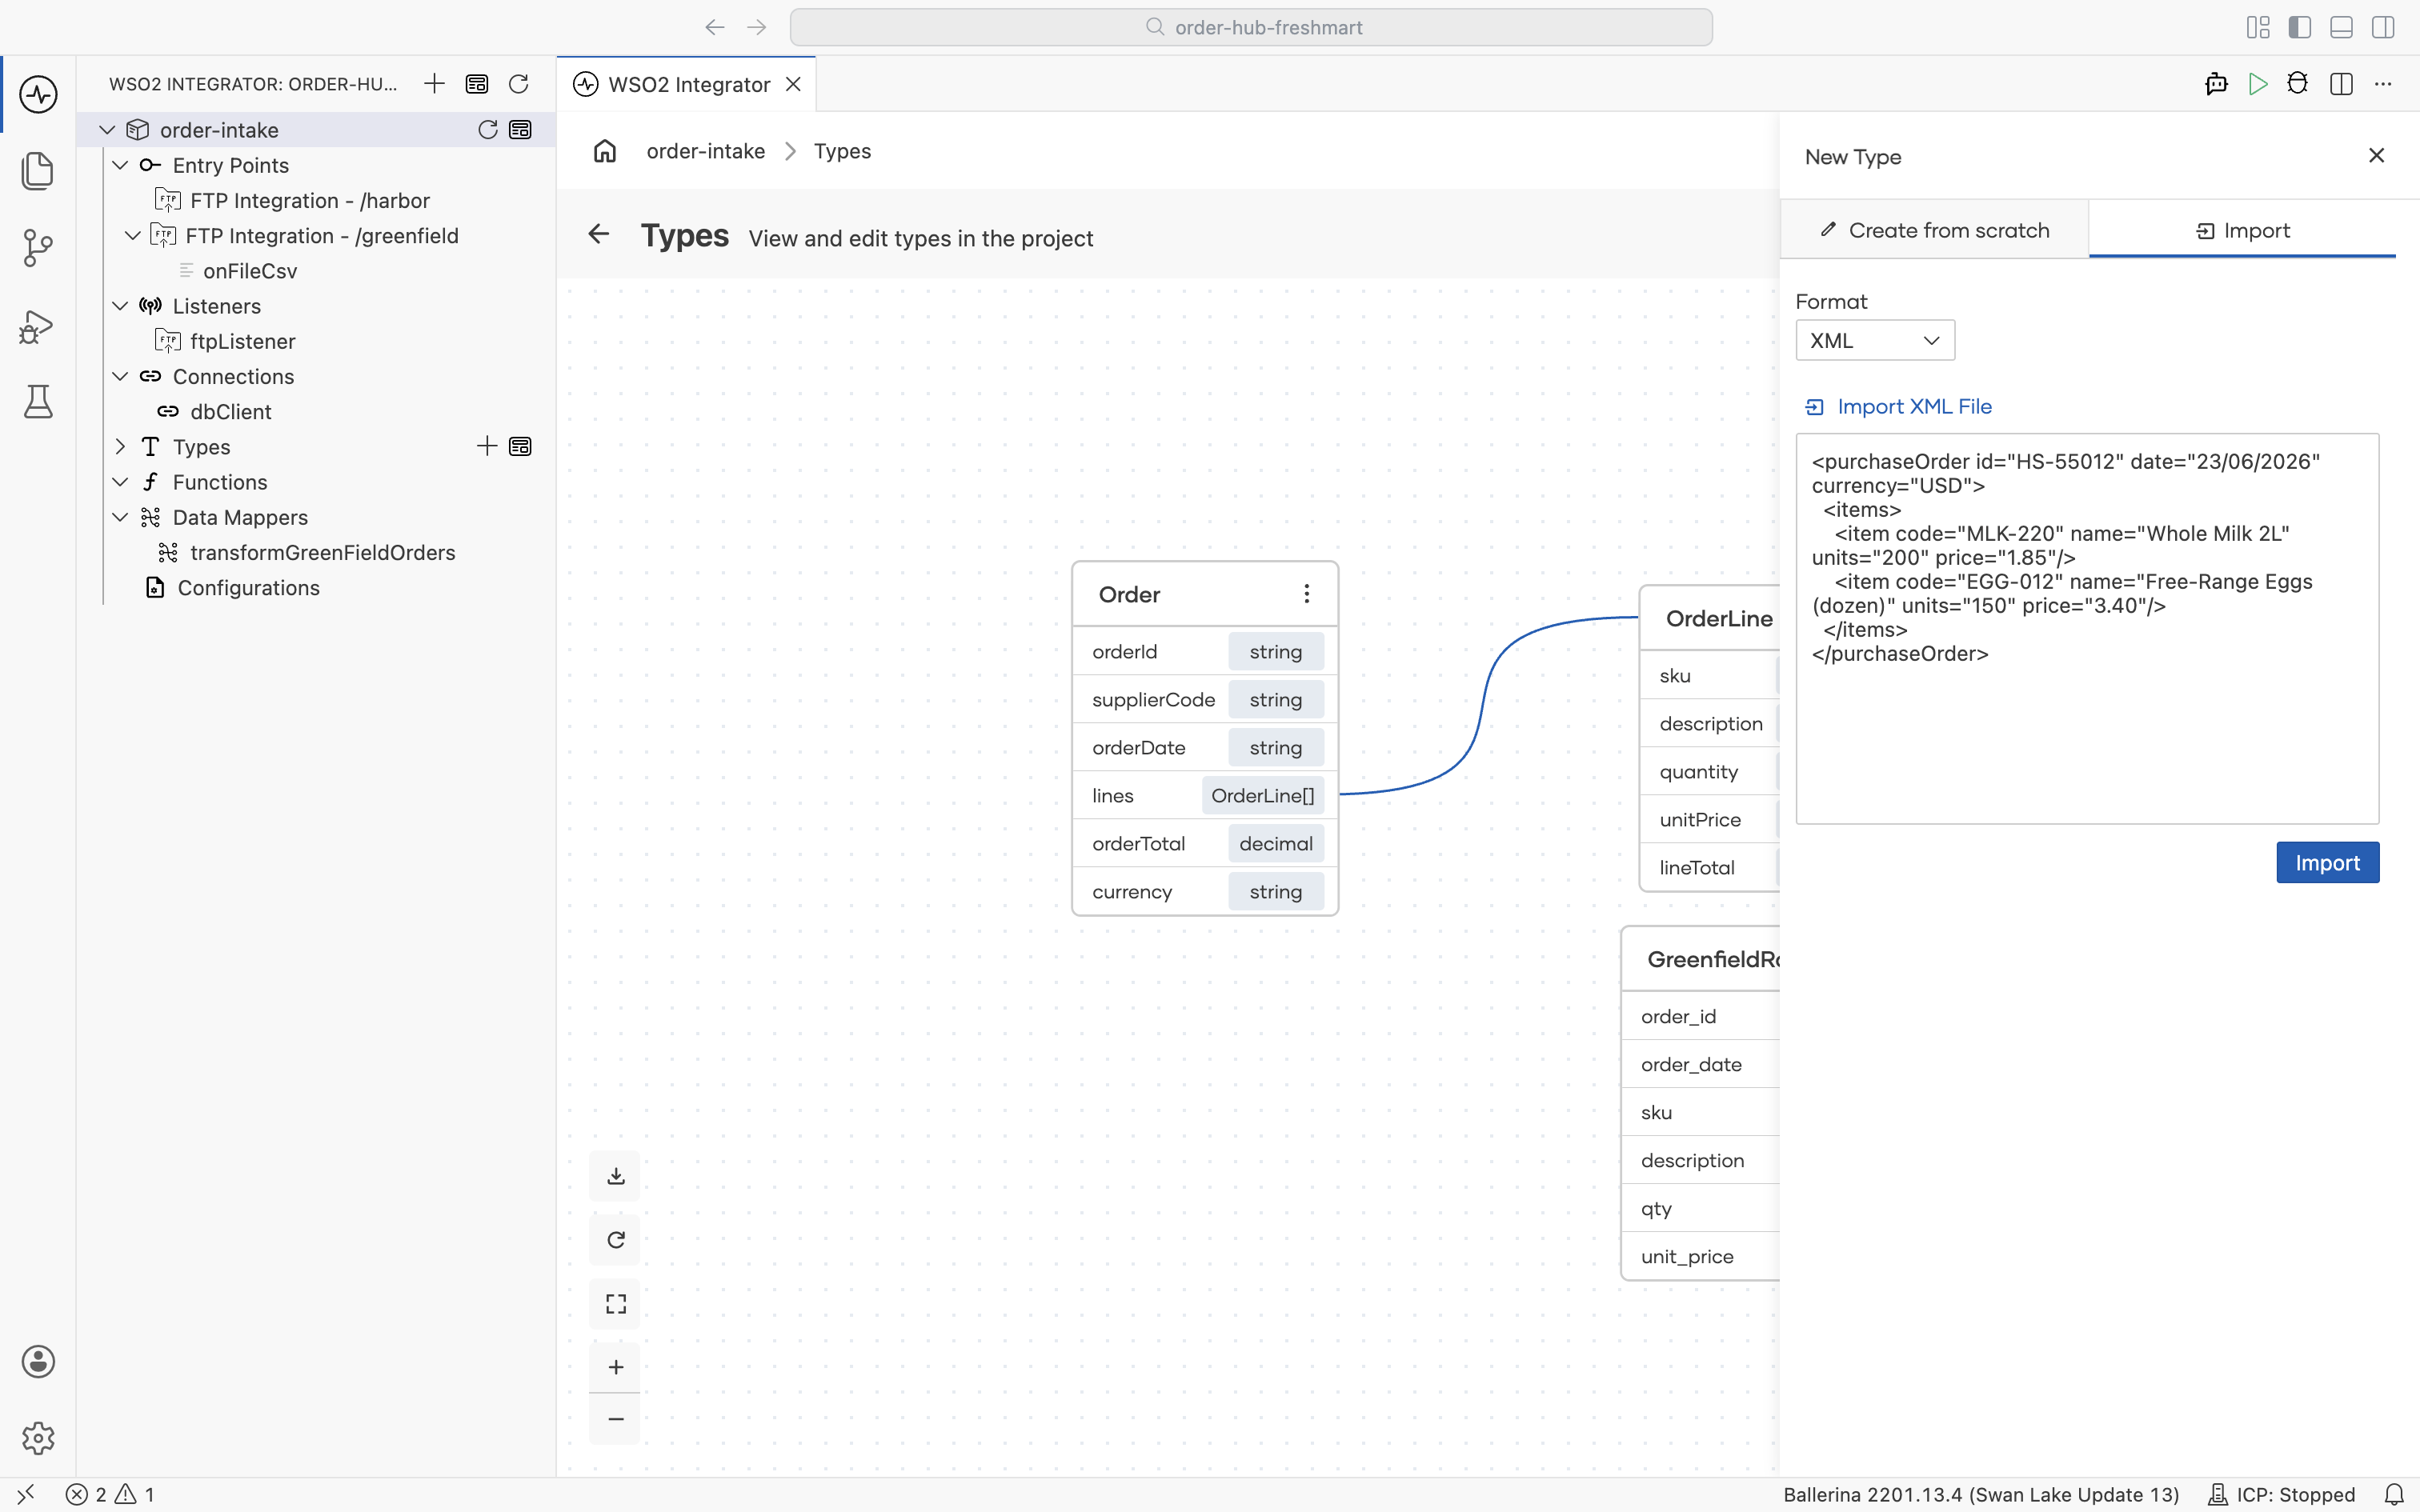Viewport: 2420px width, 1512px height.
Task: Open the Explorer files icon
Action: click(x=38, y=171)
